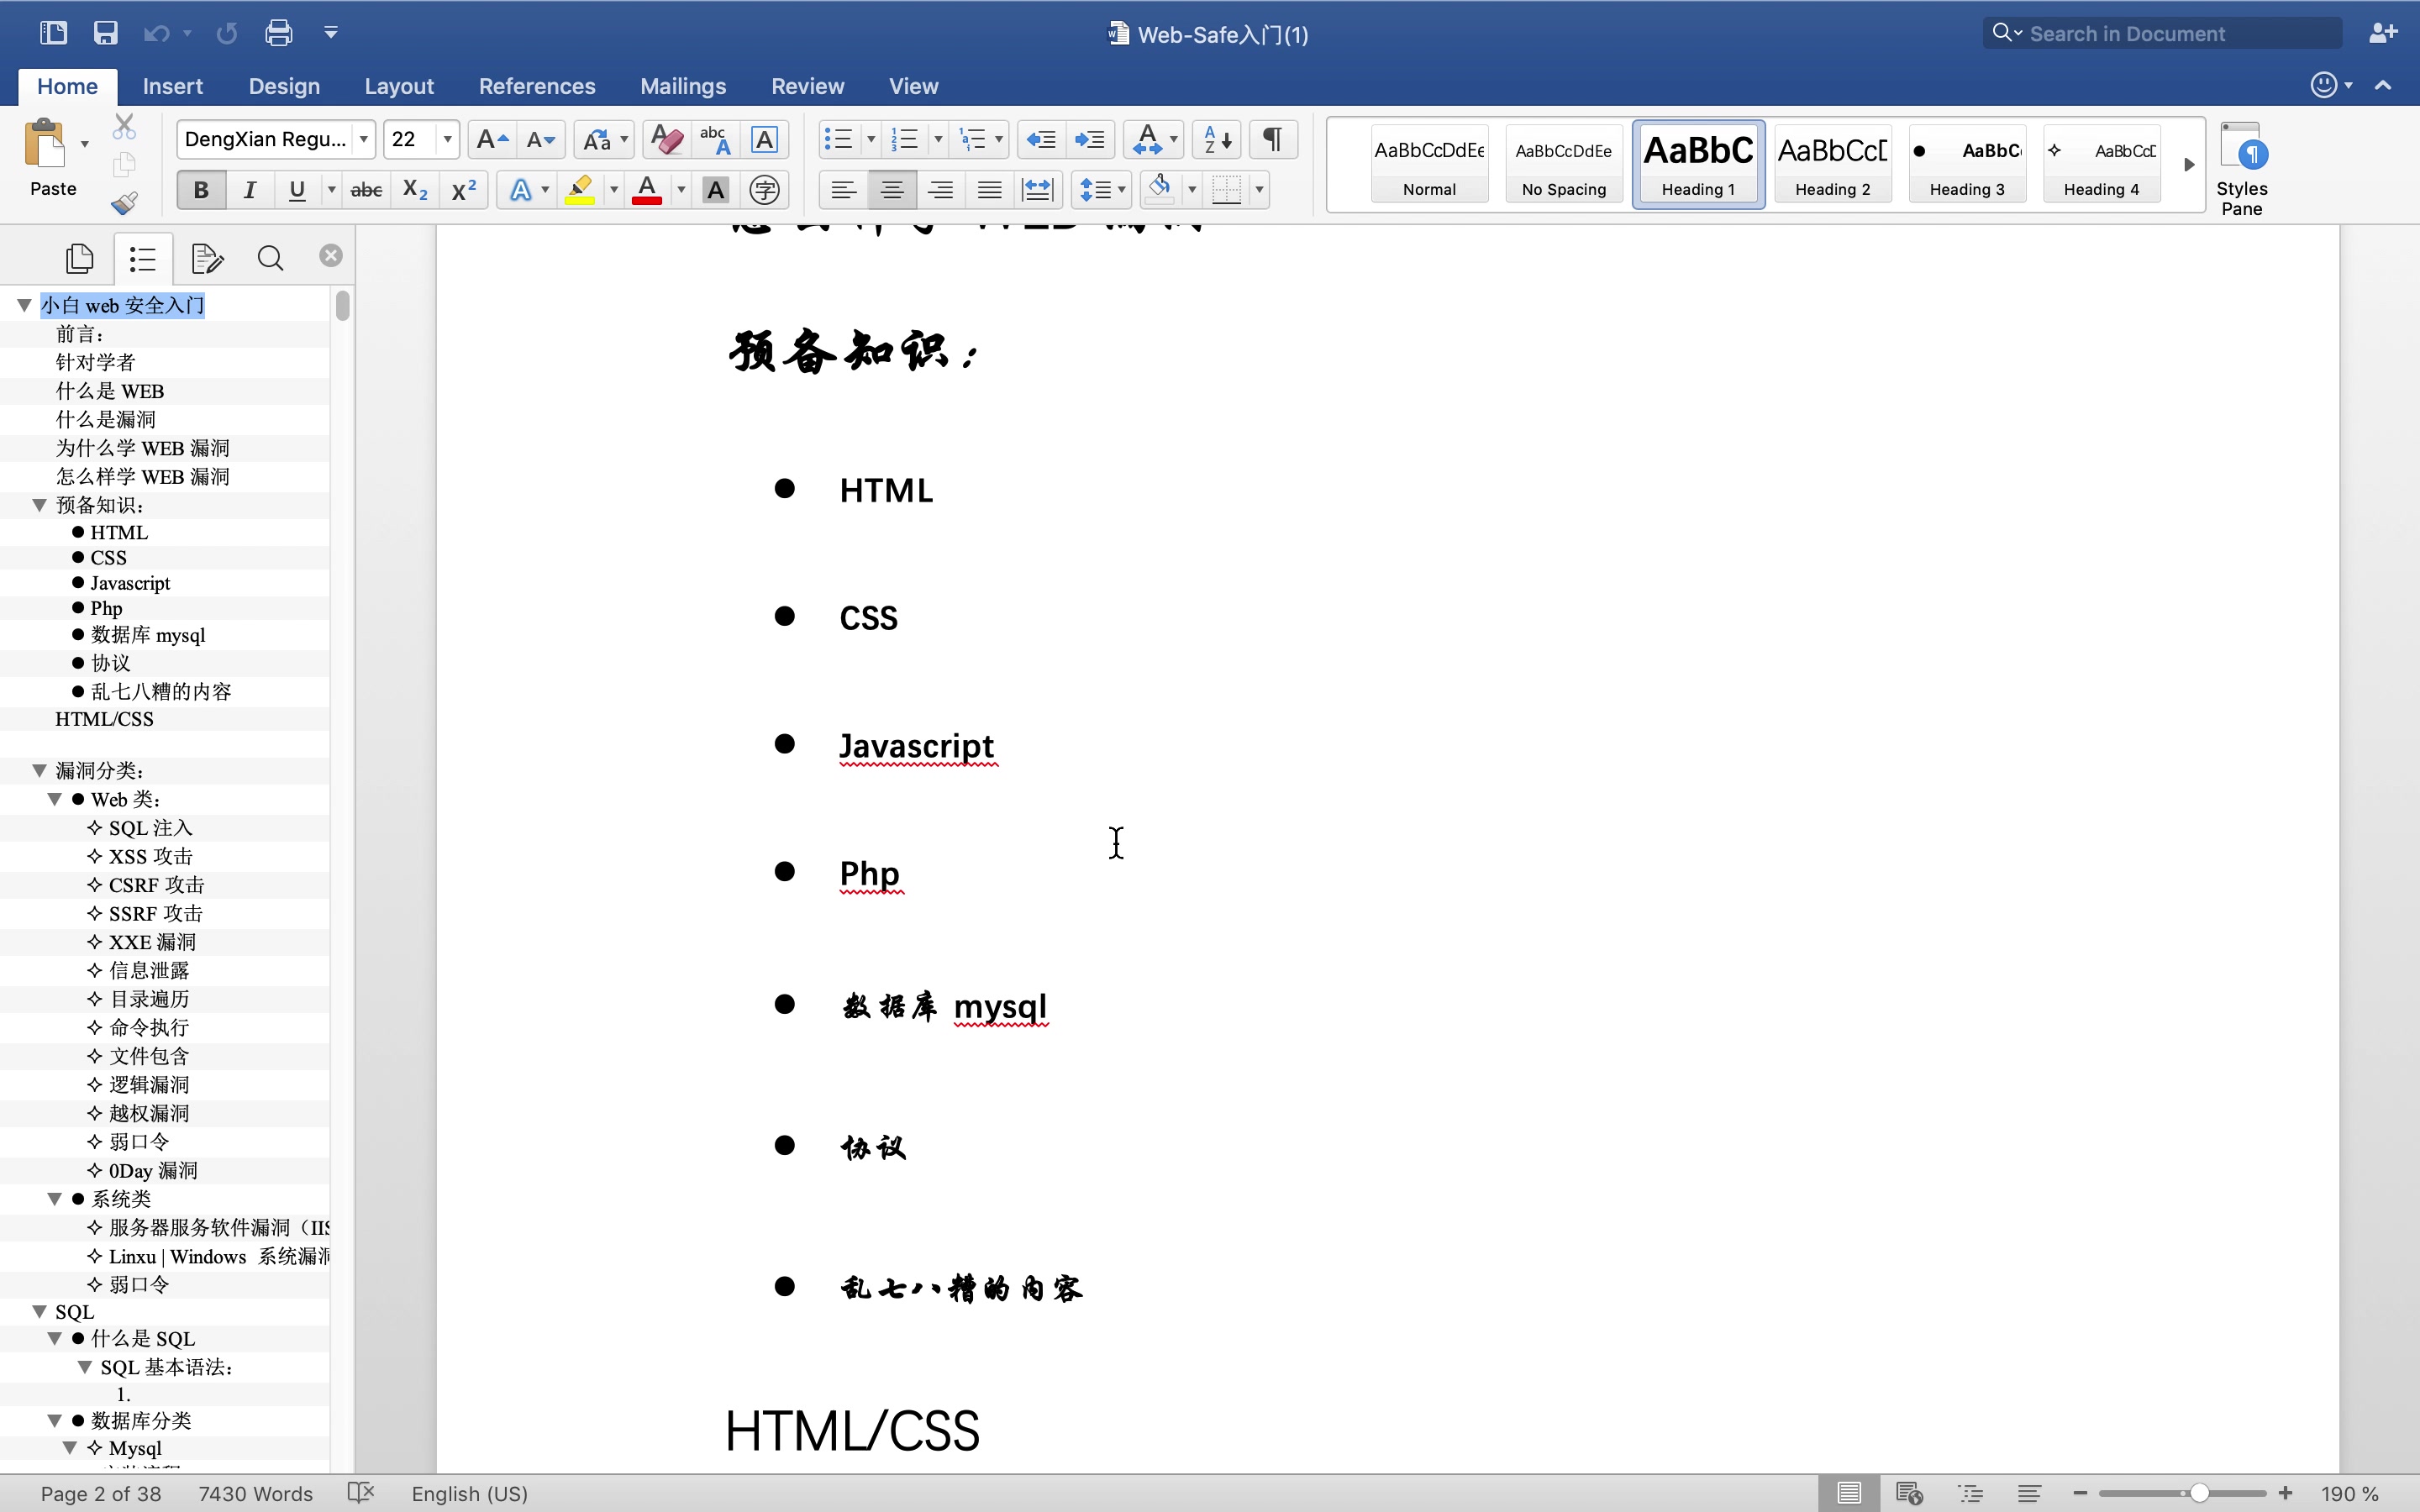The height and width of the screenshot is (1512, 2420).
Task: Open the Print dialog from Quick Access
Action: tap(278, 32)
